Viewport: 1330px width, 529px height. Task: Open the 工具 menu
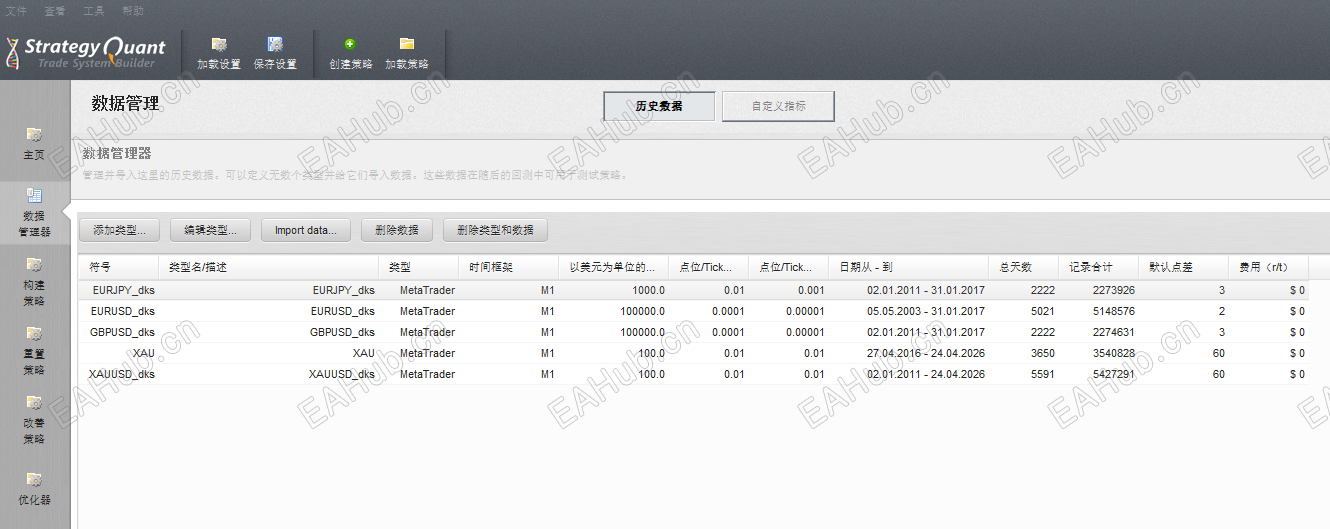click(94, 11)
